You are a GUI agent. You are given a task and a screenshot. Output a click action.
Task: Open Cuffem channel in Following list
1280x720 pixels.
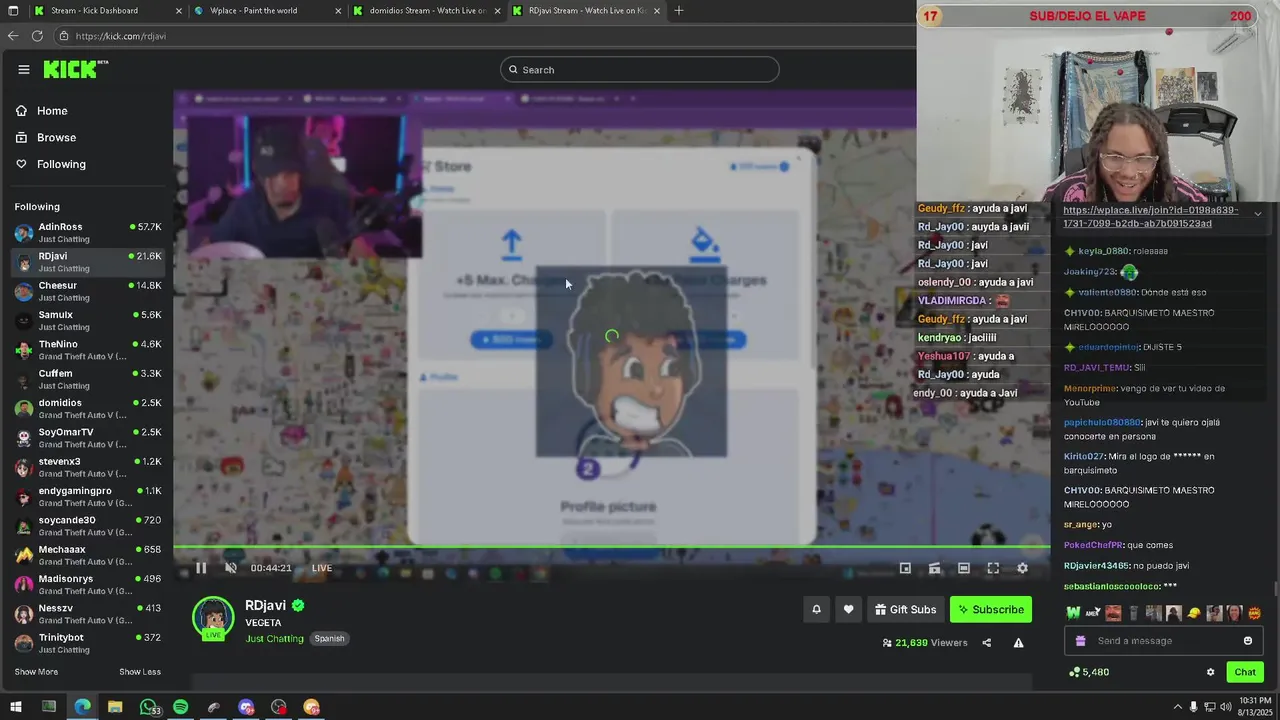click(x=88, y=379)
